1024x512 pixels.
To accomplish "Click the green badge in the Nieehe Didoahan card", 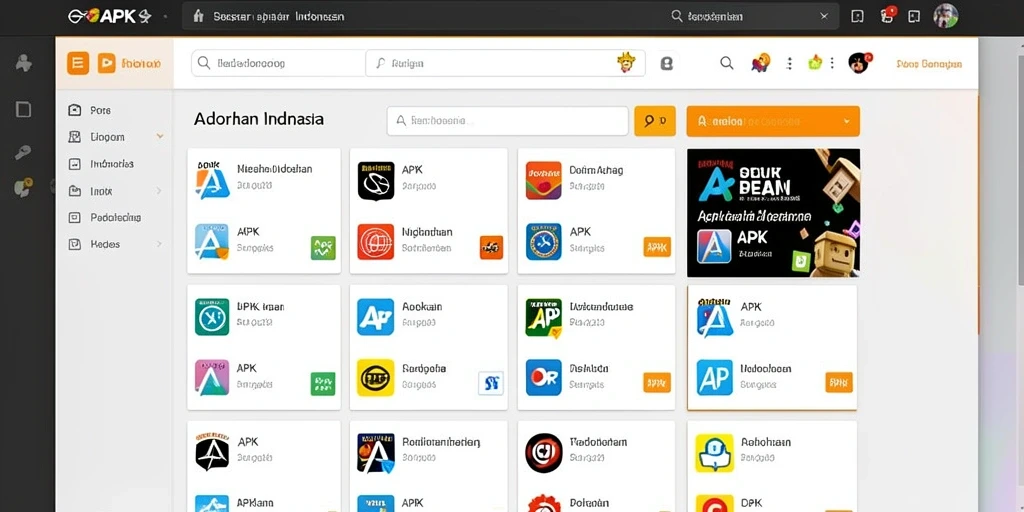I will coord(323,248).
